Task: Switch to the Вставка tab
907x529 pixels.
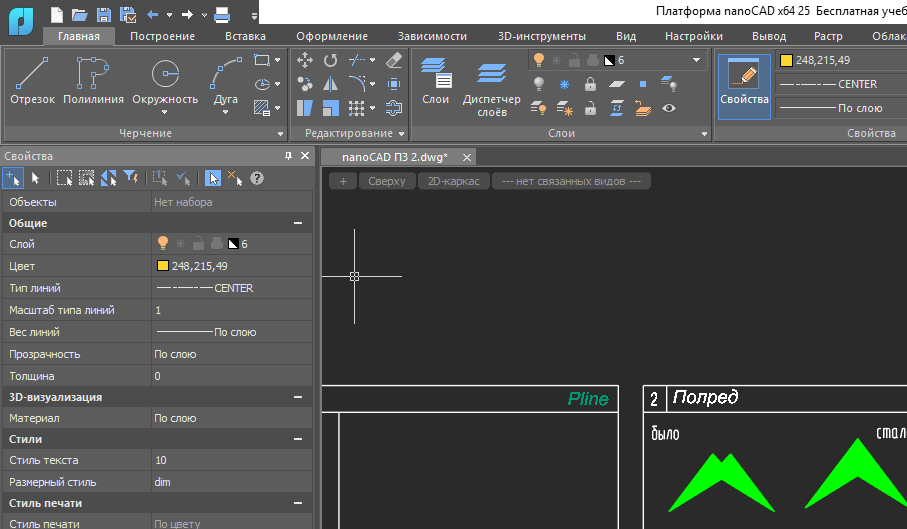Action: pos(245,36)
